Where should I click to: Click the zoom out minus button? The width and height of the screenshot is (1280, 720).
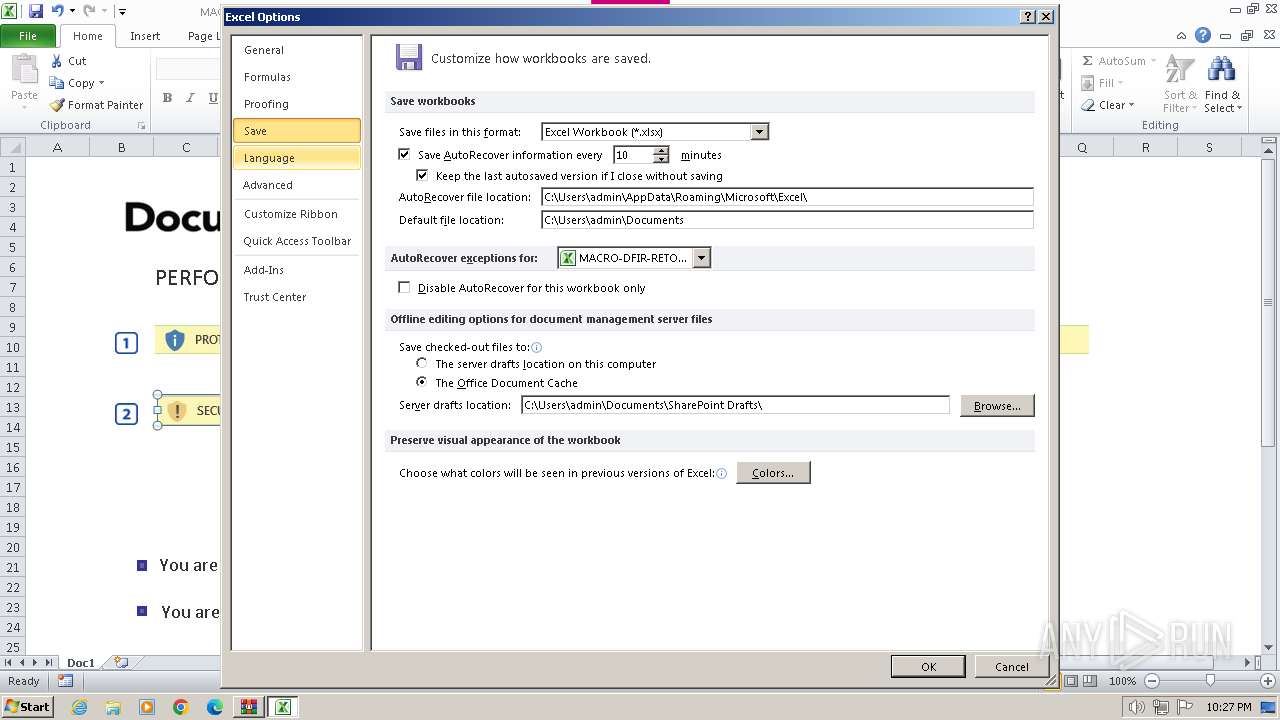click(1151, 681)
